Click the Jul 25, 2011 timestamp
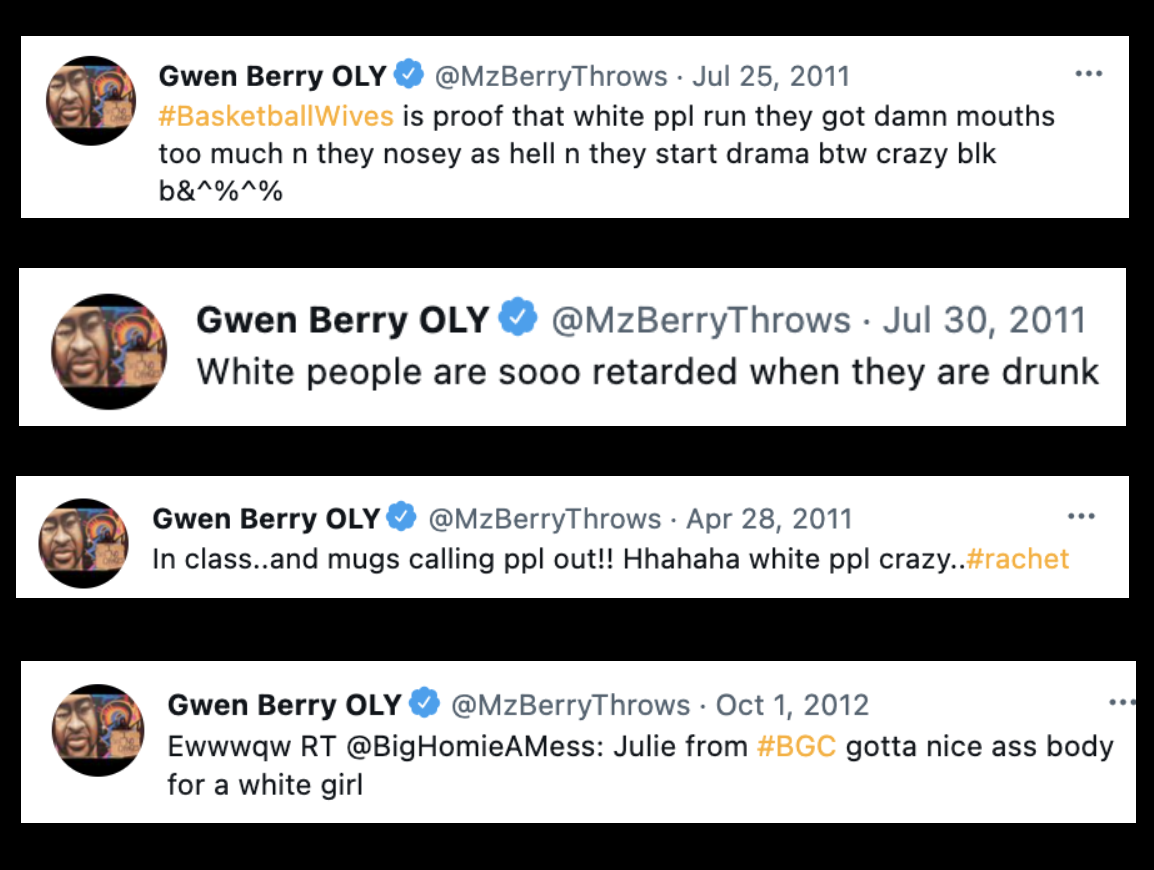 tap(770, 76)
